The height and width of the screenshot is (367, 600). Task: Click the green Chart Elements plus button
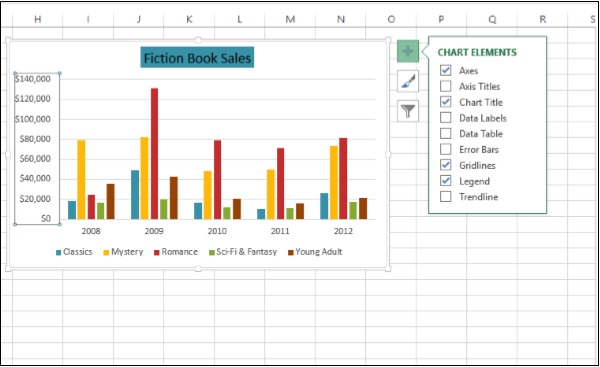pos(408,51)
